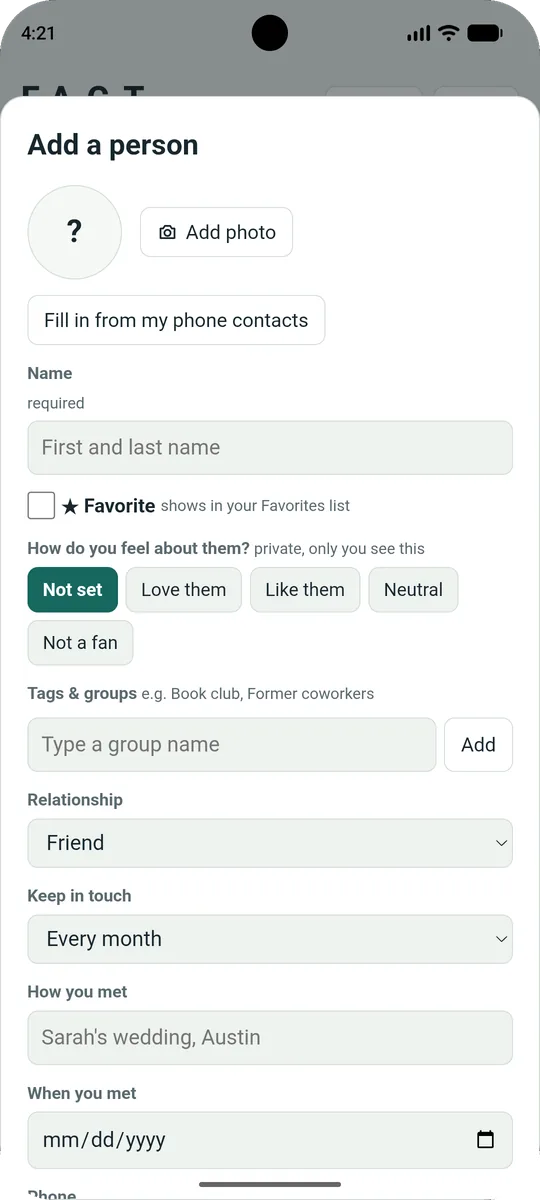Focus the First and last name field
This screenshot has height=1200, width=540.
click(x=270, y=447)
